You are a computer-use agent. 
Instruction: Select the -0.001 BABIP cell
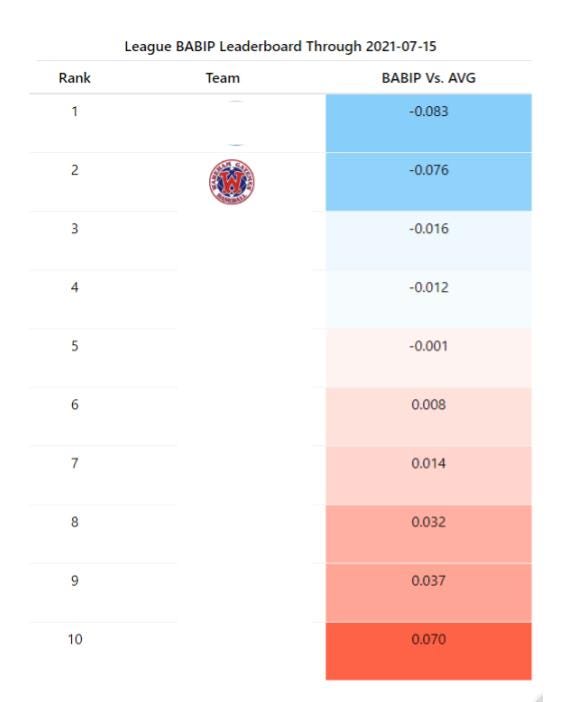pos(428,358)
